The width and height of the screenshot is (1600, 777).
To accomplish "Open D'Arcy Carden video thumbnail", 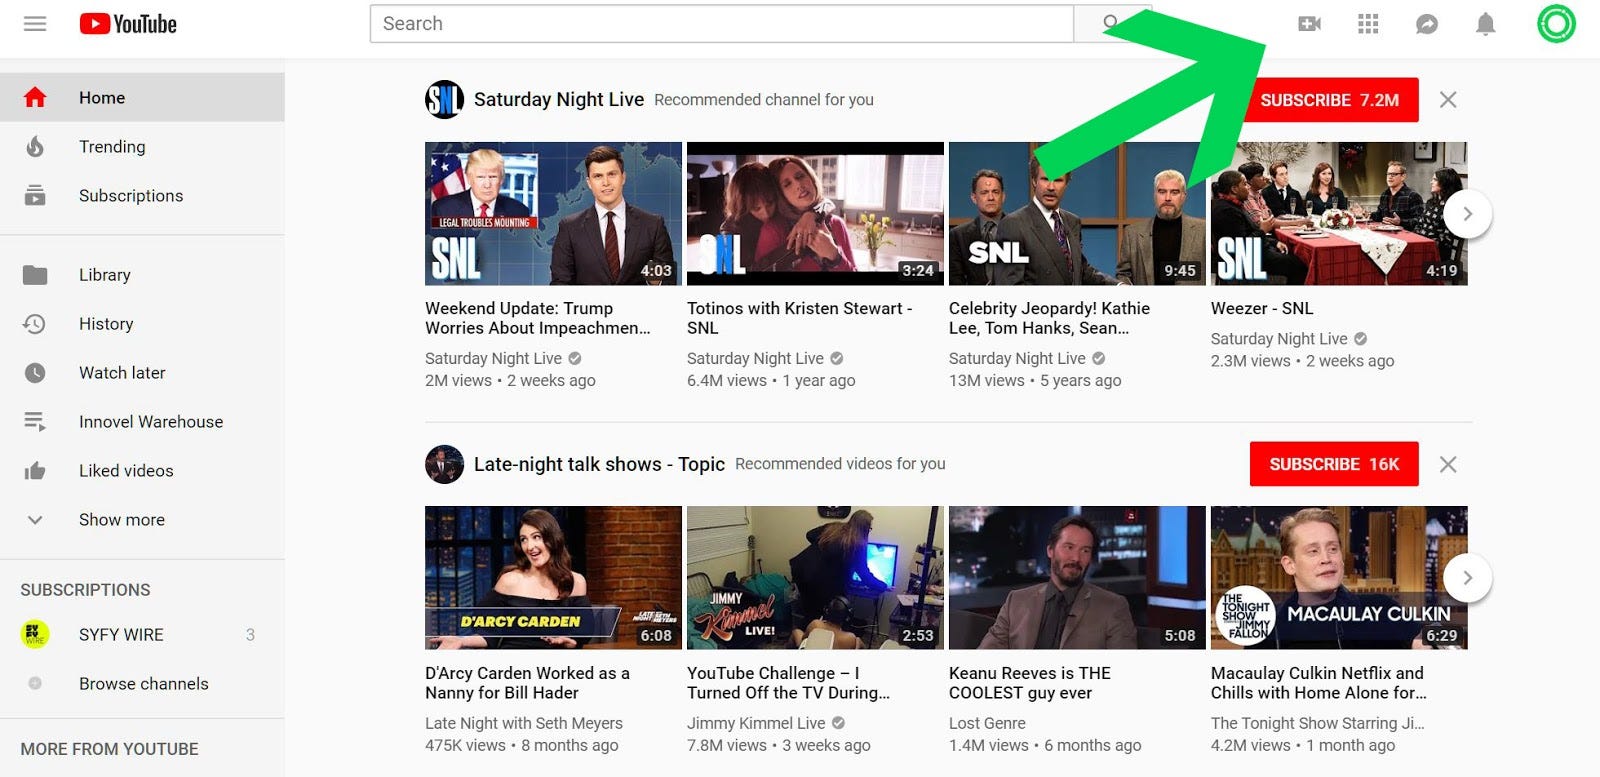I will click(x=553, y=578).
